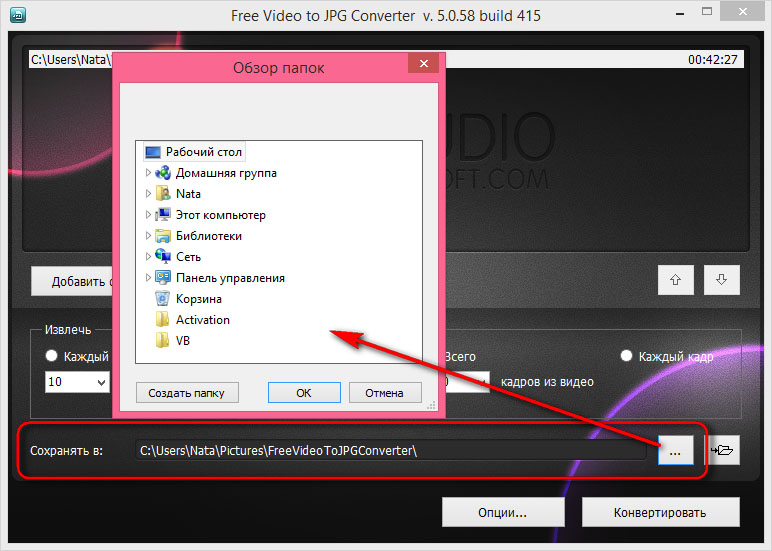The height and width of the screenshot is (551, 772).
Task: Select 'Этот компьютер' label in the tree
Action: 221,215
